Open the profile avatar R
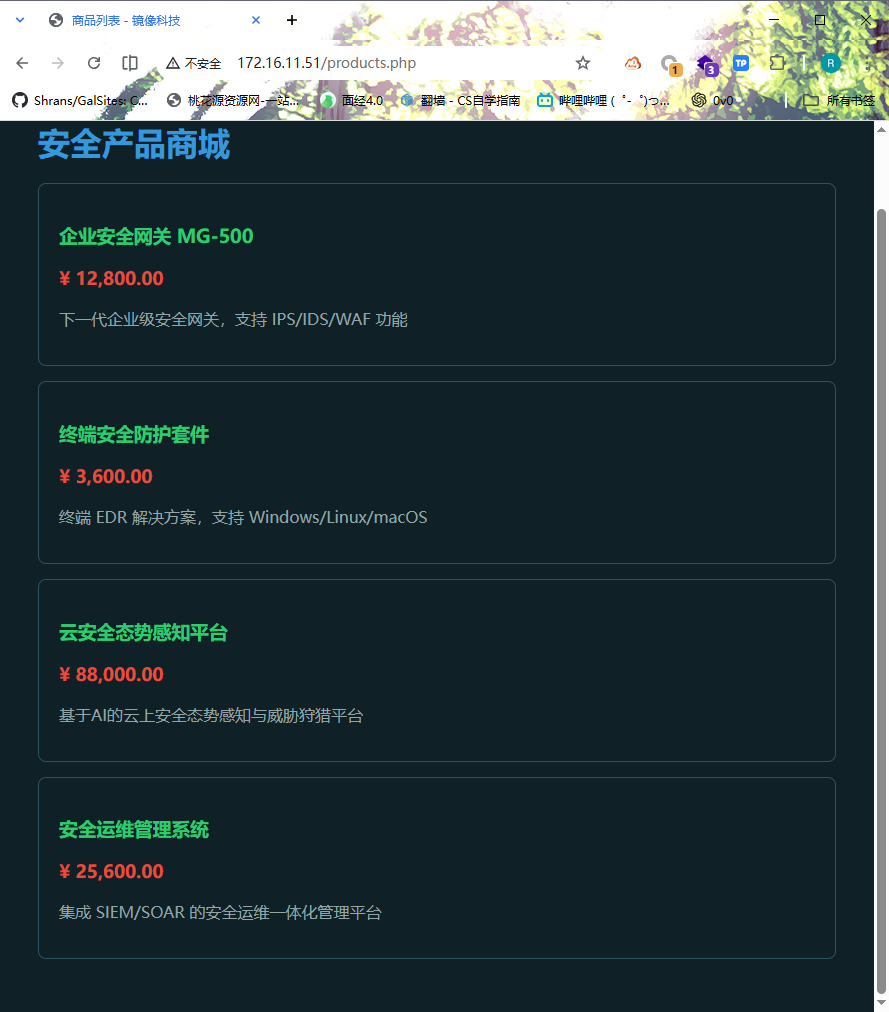 pos(830,63)
